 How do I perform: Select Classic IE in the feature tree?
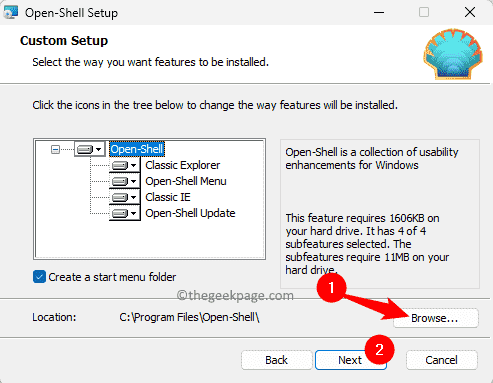tap(168, 197)
